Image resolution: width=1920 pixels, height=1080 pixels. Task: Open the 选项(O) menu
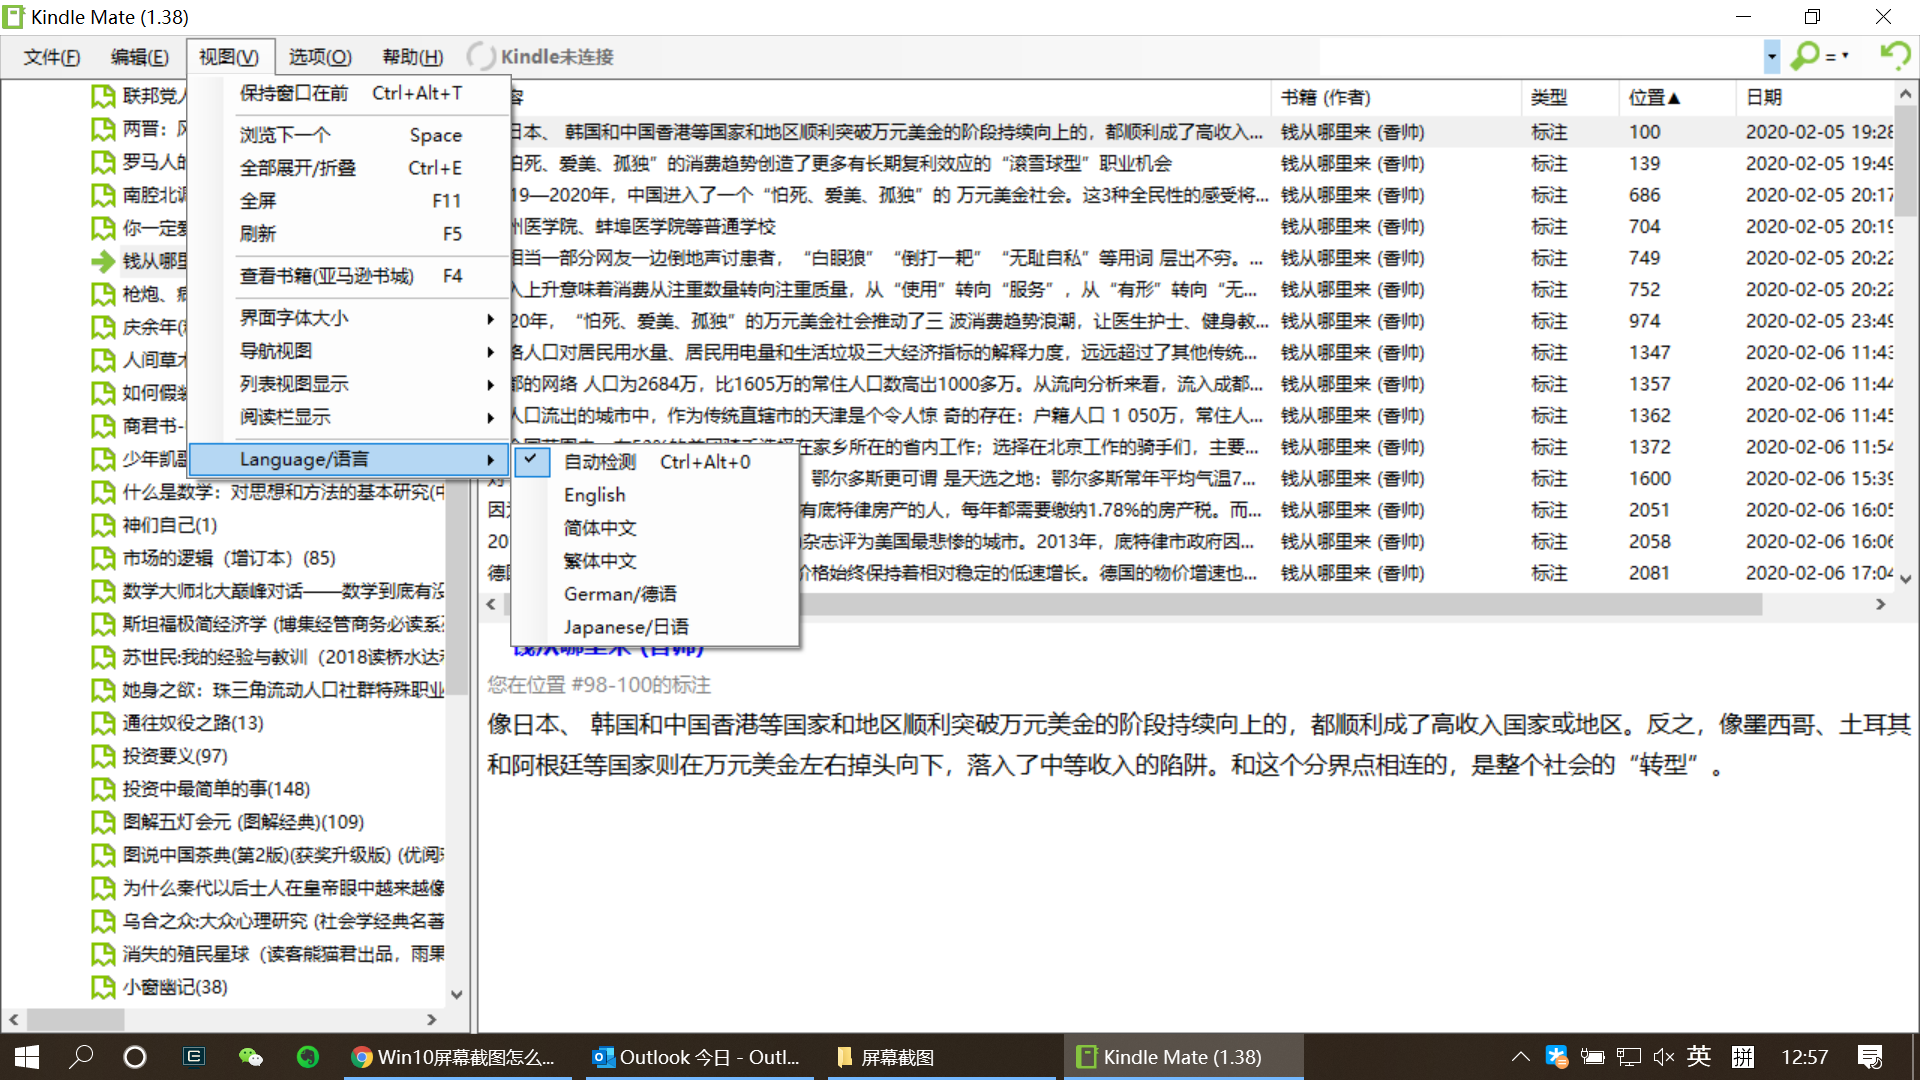click(319, 57)
